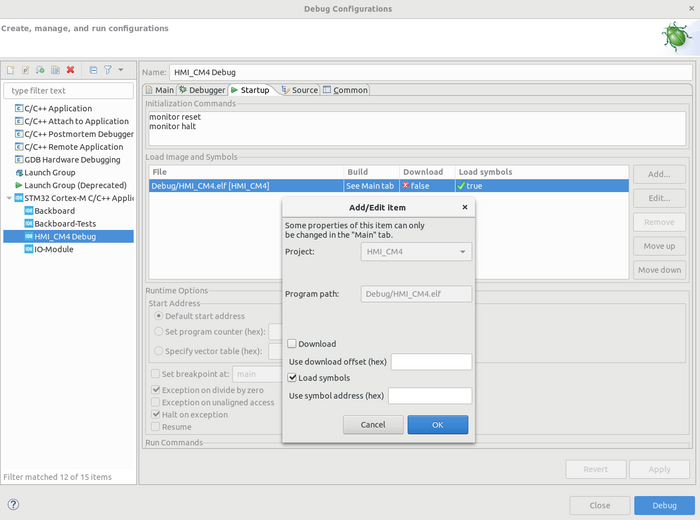This screenshot has height=520, width=700.
Task: Enable the Download checkbox
Action: pyautogui.click(x=293, y=344)
